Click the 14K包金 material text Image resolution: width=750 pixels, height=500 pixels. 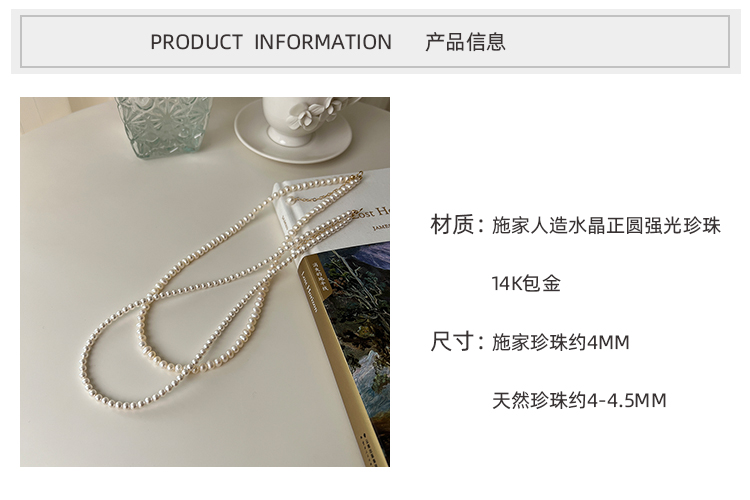[526, 283]
